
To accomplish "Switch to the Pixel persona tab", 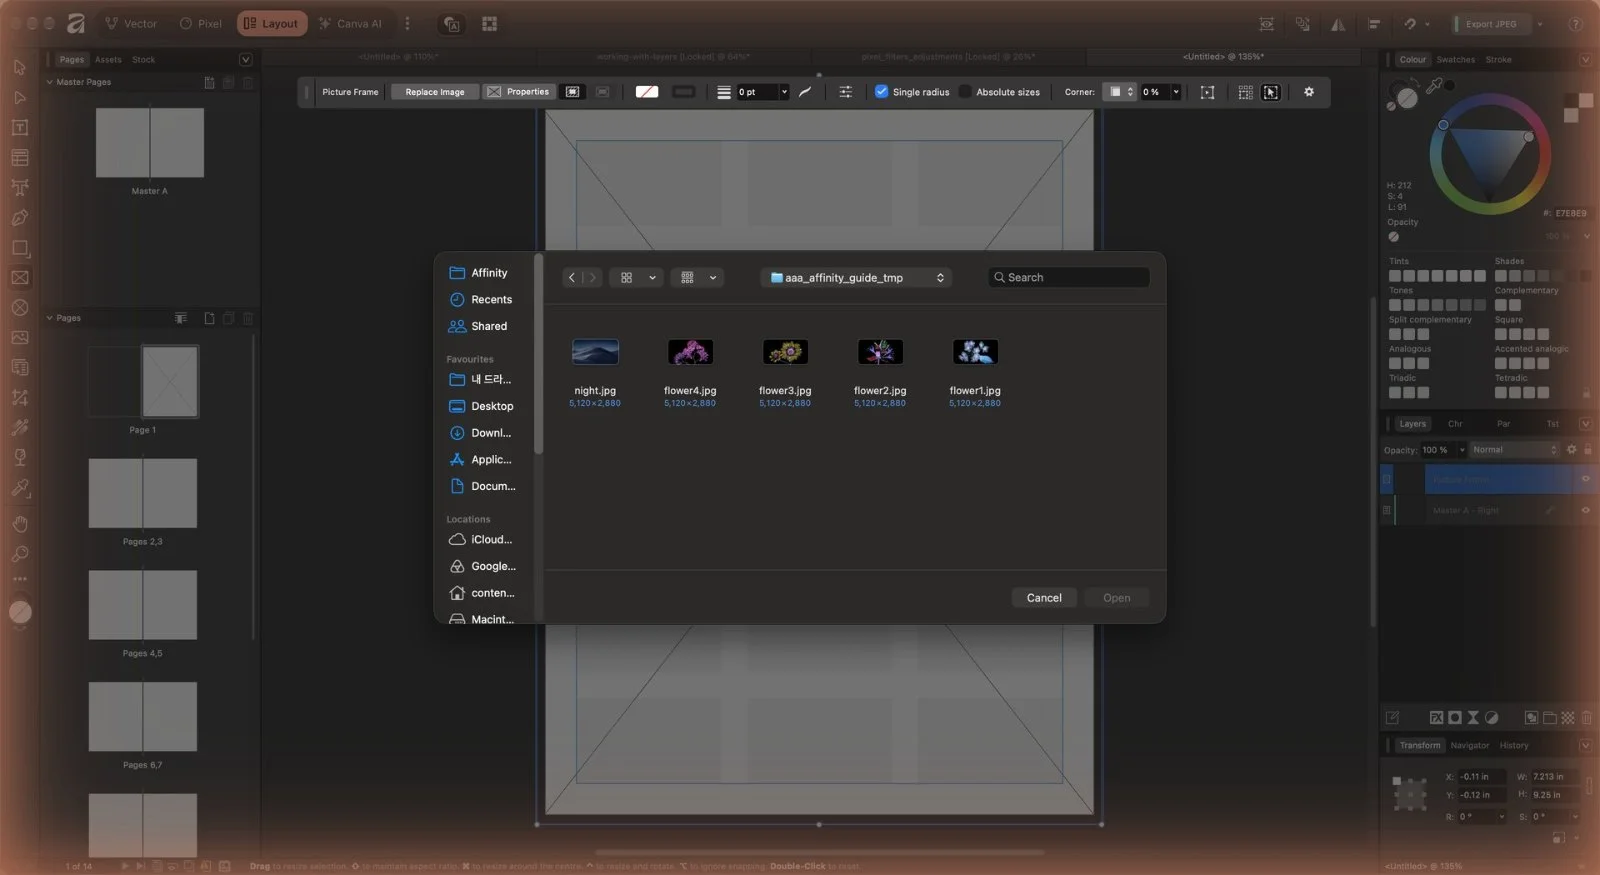I will pos(201,23).
